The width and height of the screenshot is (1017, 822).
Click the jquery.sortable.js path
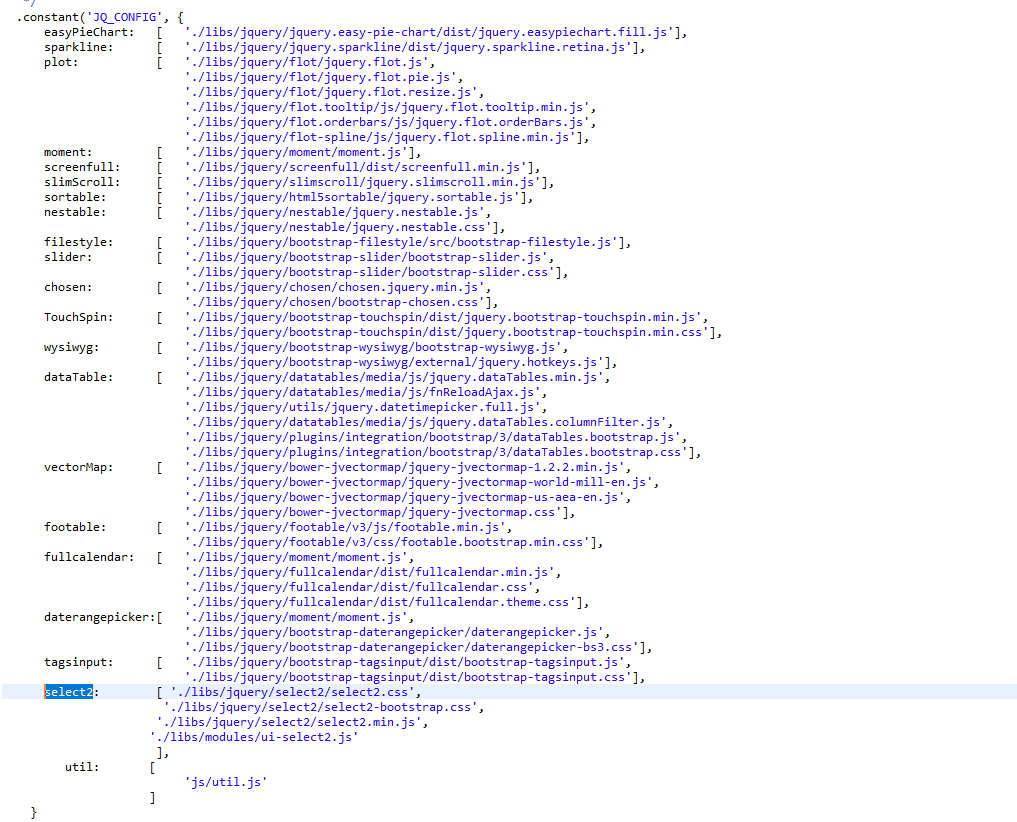pos(353,197)
